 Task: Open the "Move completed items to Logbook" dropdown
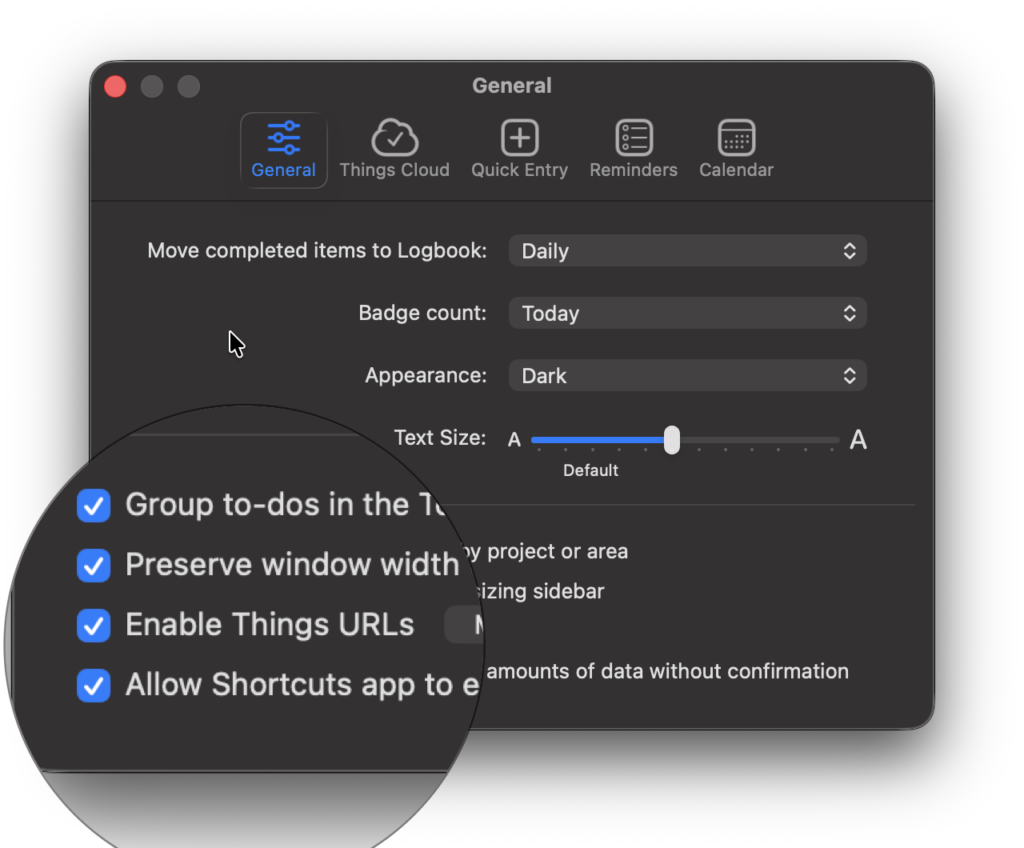[x=687, y=250]
